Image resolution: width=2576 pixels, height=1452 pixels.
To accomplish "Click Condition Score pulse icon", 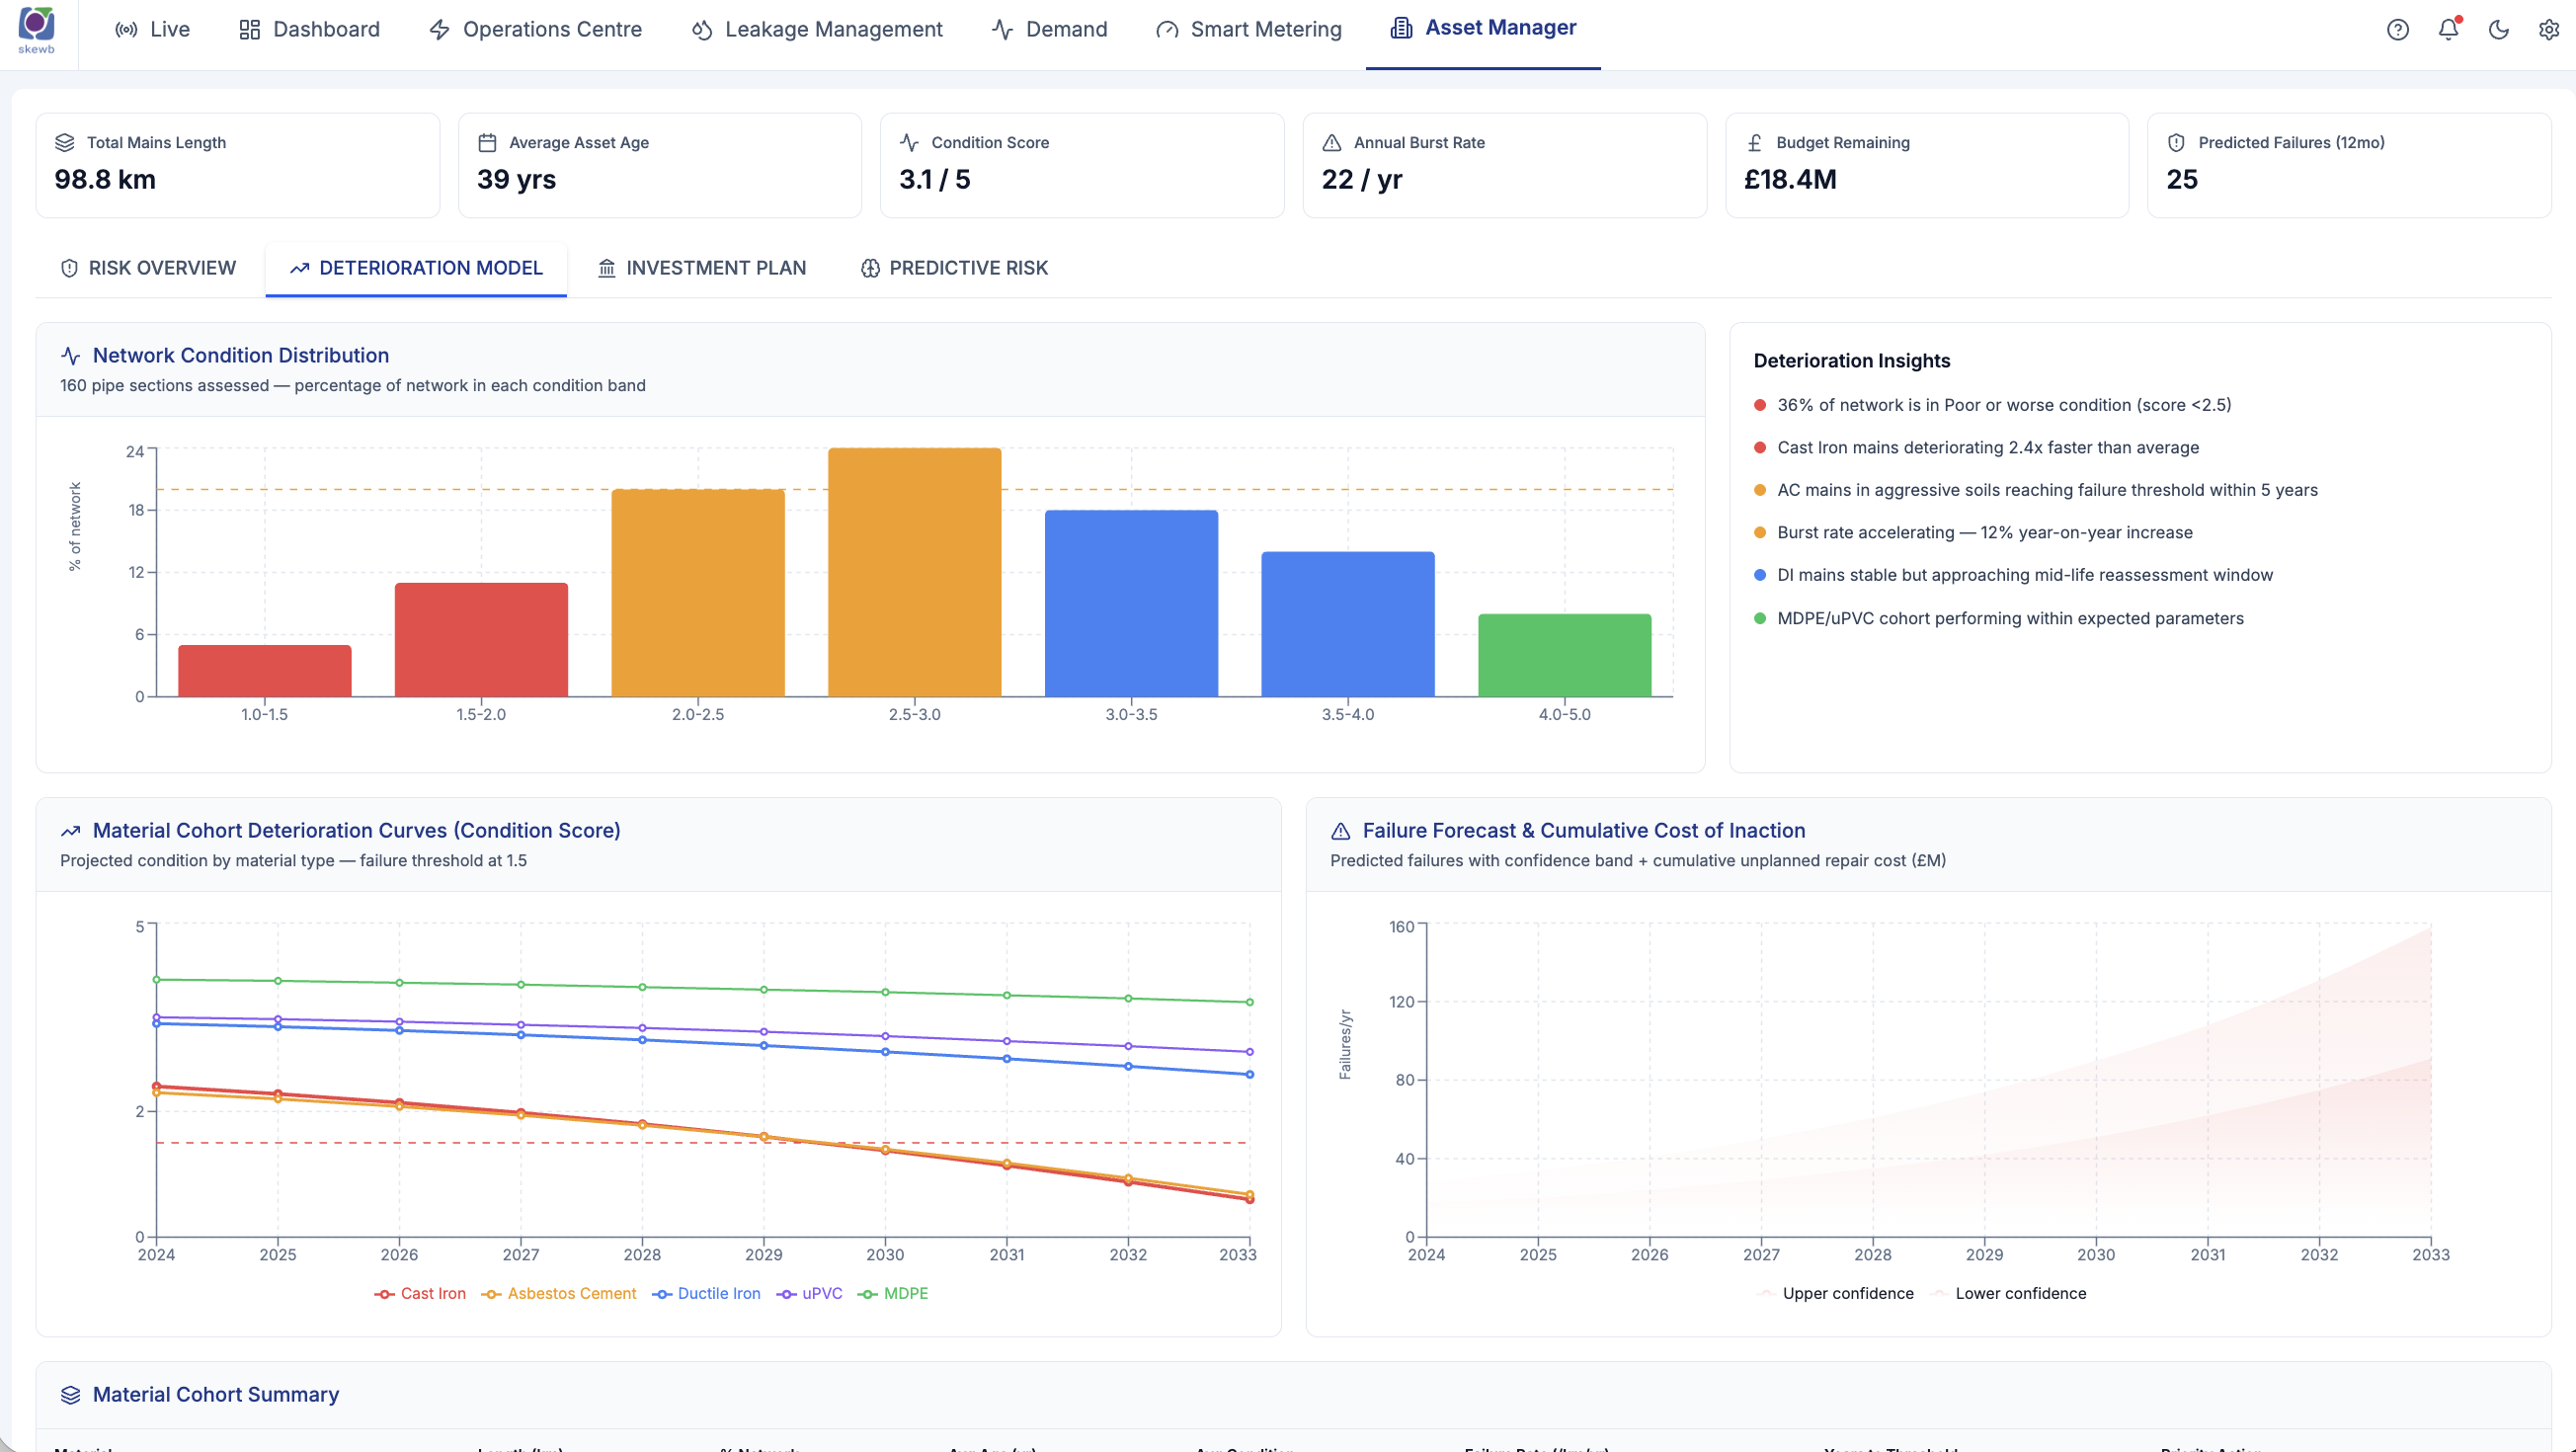I will (x=909, y=143).
